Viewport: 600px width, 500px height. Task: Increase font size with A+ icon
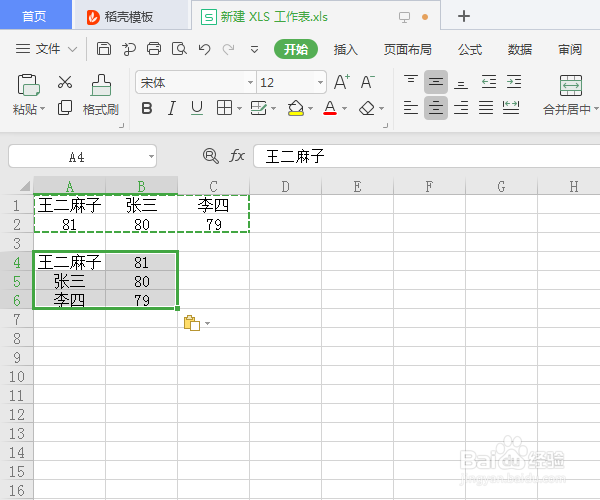tap(342, 82)
